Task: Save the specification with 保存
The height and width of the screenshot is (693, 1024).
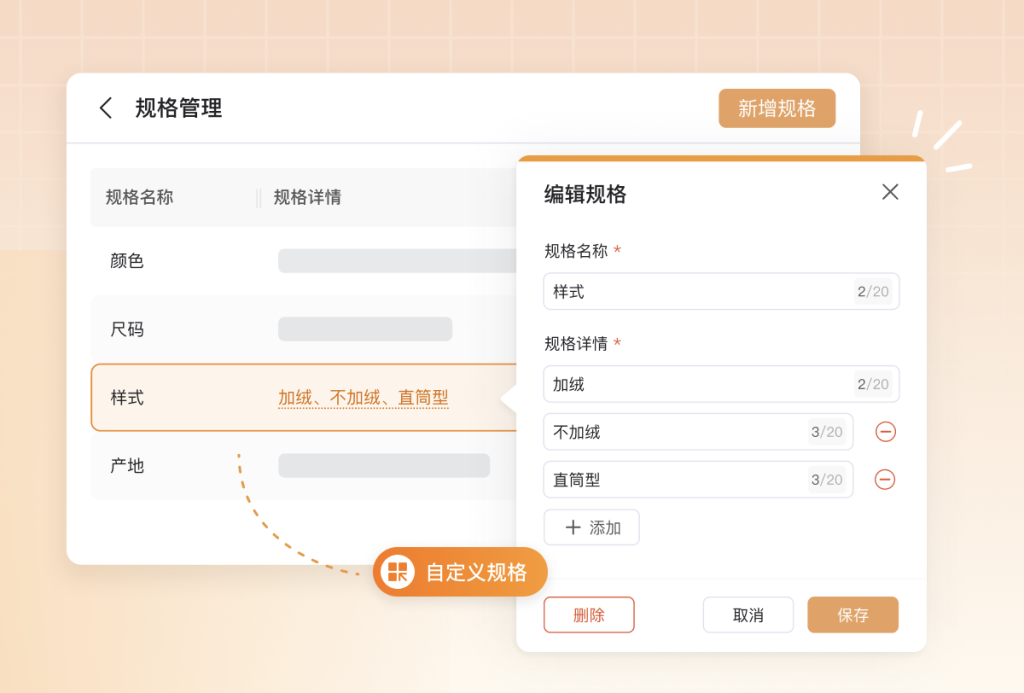Action: [852, 615]
